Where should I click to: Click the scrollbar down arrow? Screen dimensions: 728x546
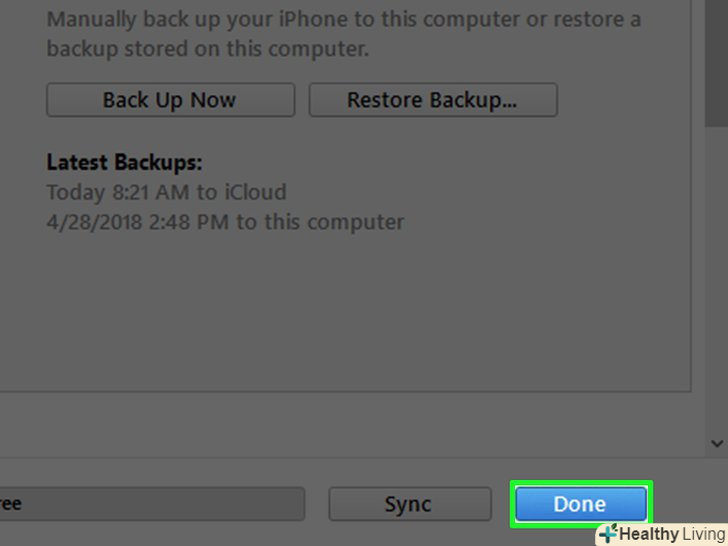tap(717, 443)
